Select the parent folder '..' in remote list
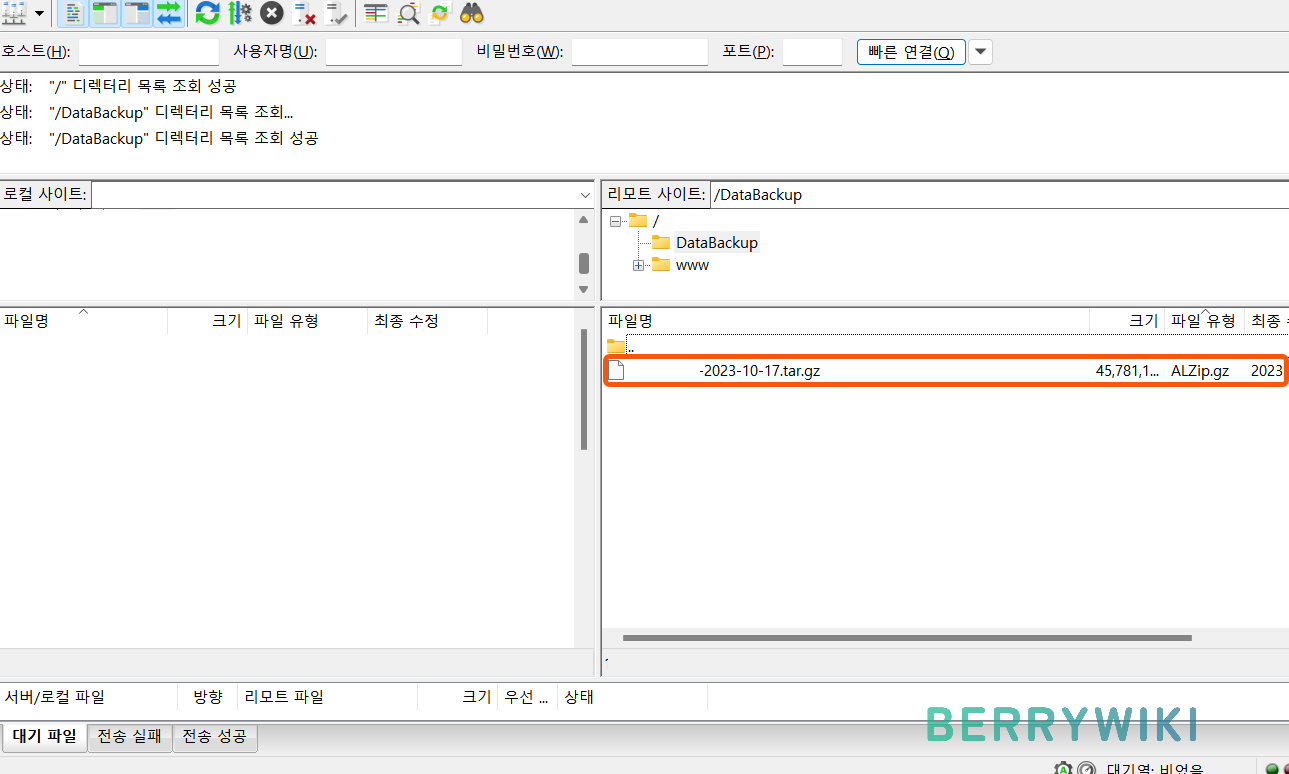The image size is (1289, 774). point(945,347)
